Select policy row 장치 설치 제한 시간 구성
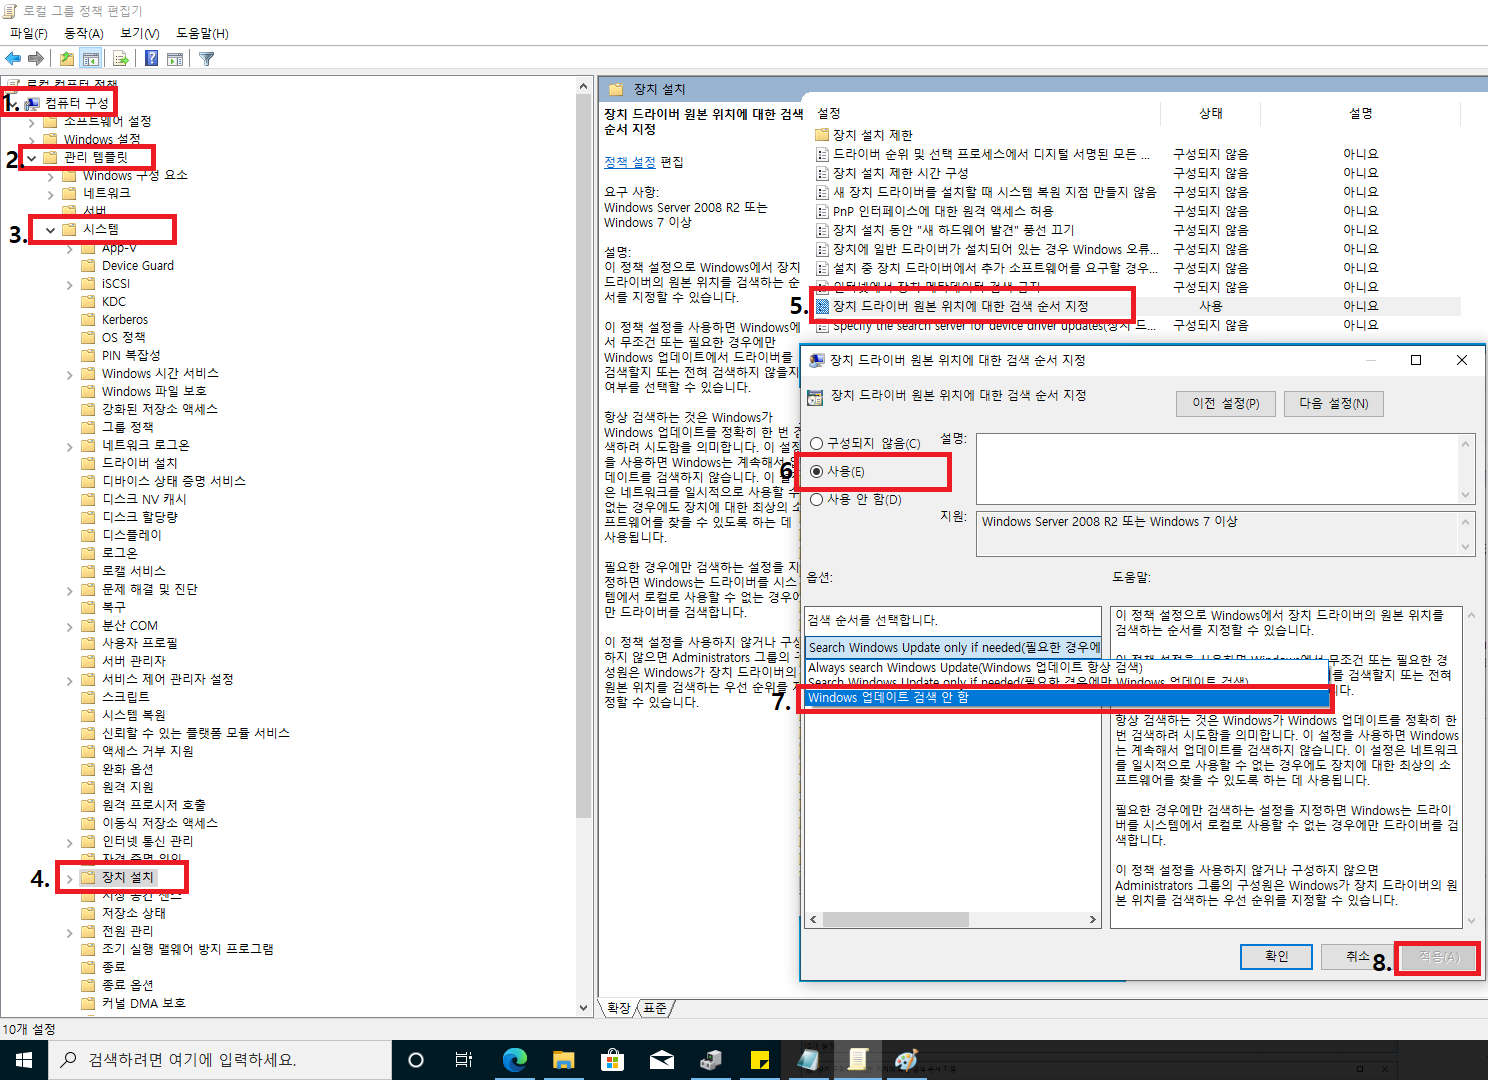Screen dimensions: 1488x1080 pyautogui.click(x=1137, y=173)
